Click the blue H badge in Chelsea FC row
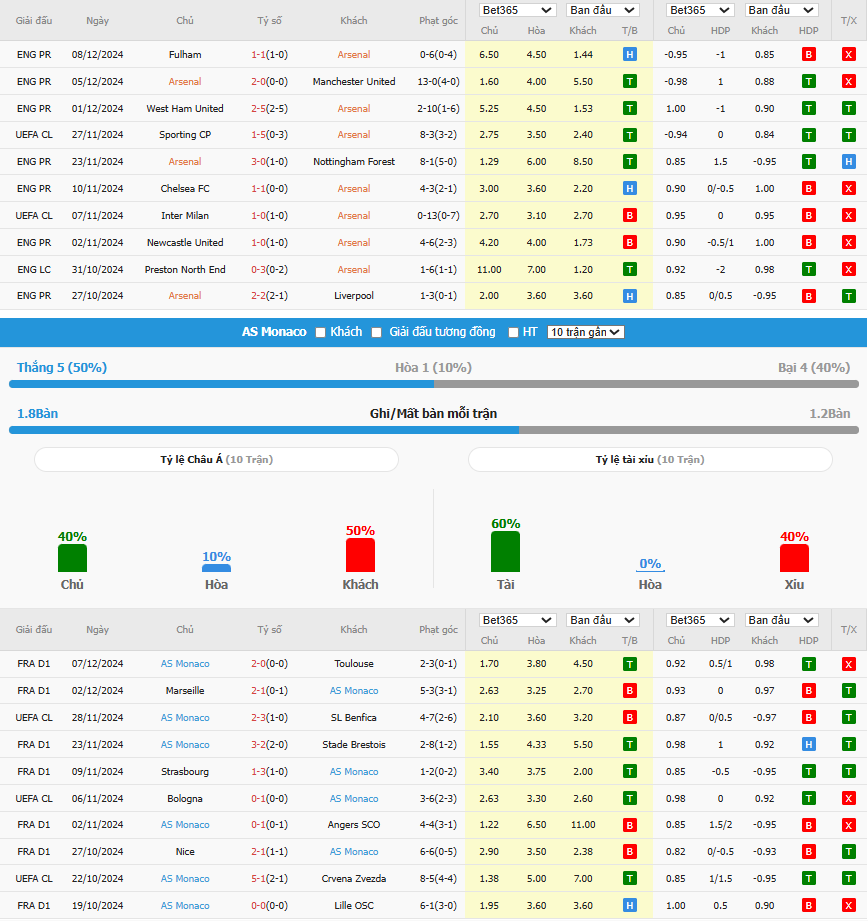Screen dimensions: 868x921 pyautogui.click(x=630, y=189)
